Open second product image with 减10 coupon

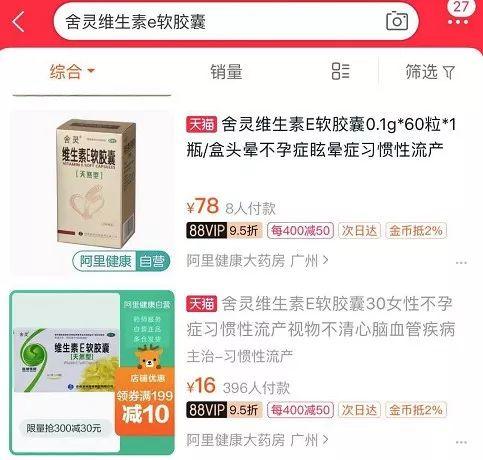click(92, 372)
